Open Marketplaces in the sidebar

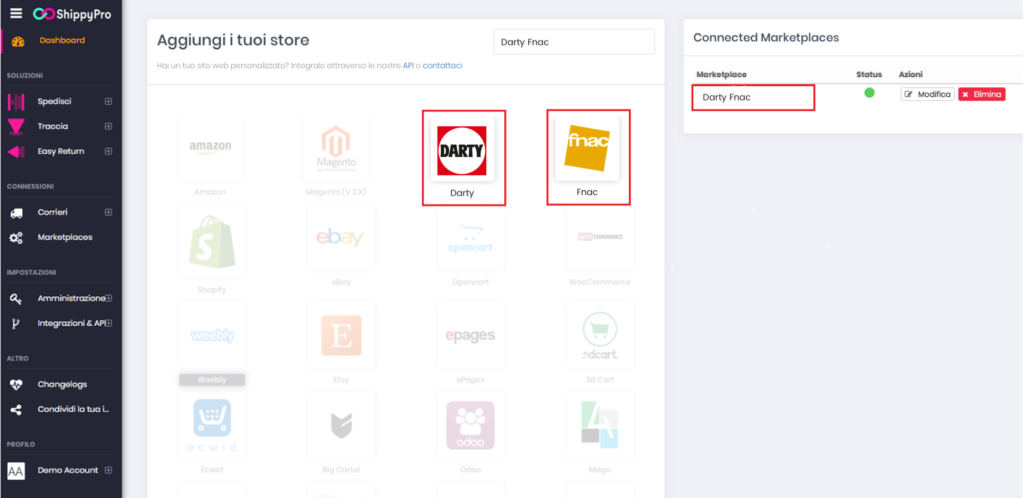click(x=65, y=238)
